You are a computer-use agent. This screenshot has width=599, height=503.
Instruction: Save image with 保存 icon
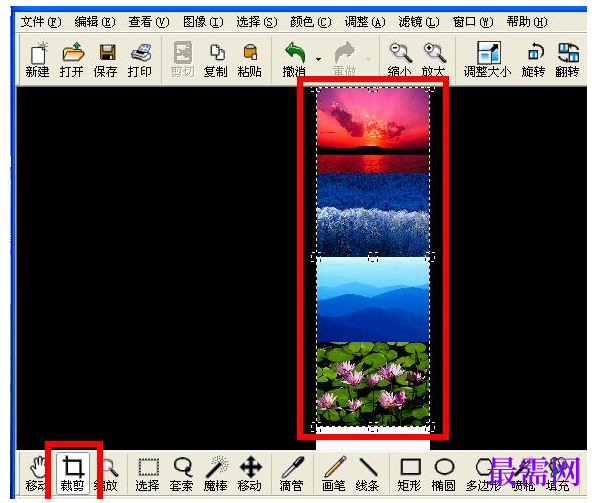coord(106,59)
